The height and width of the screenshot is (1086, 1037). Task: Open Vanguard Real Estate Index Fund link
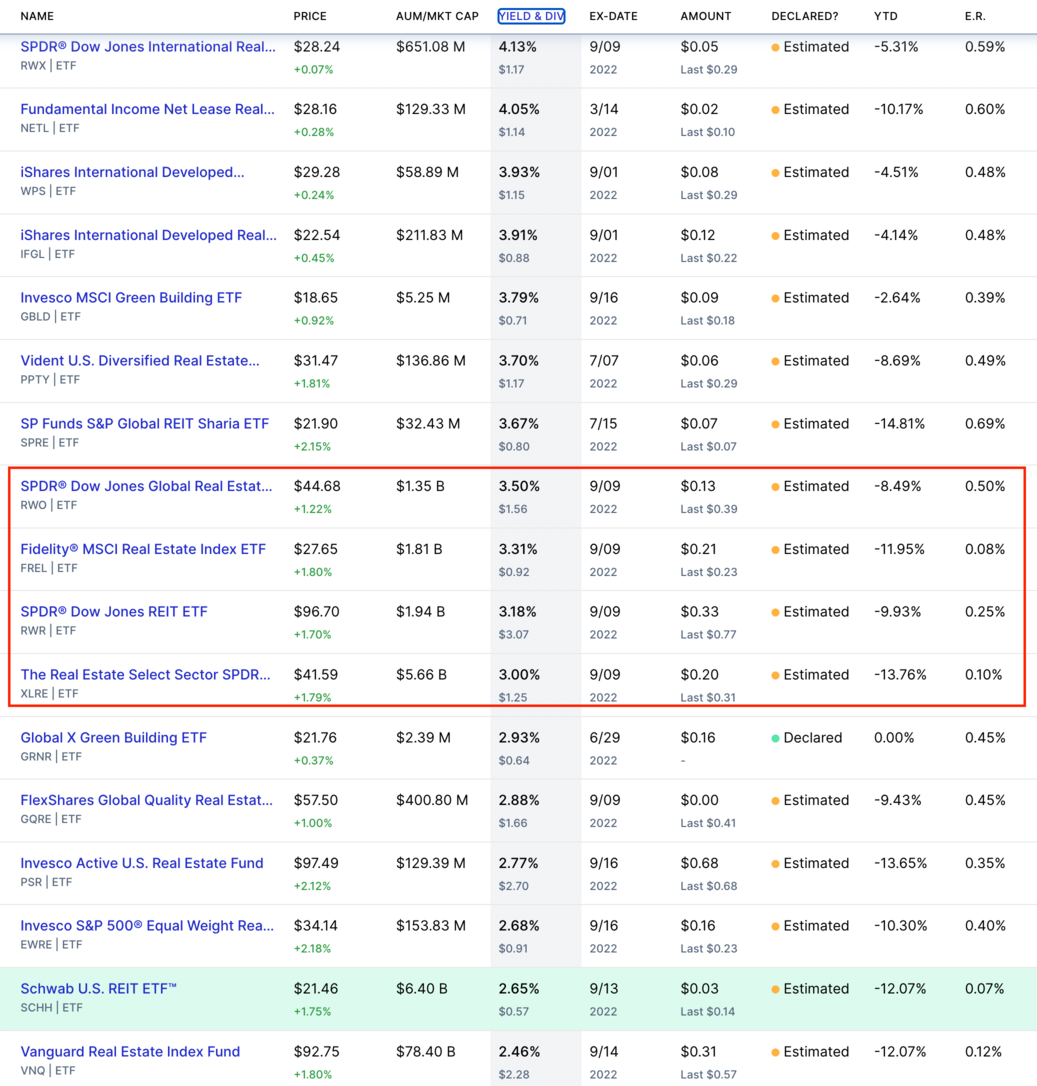130,1051
